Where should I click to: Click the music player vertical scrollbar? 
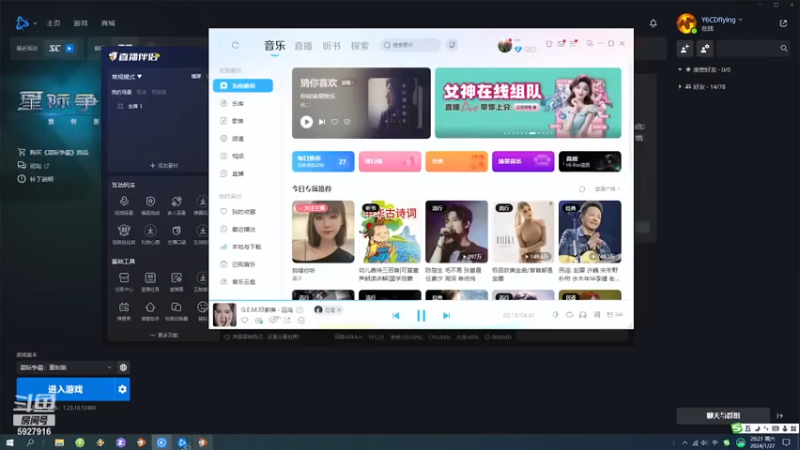(631, 117)
